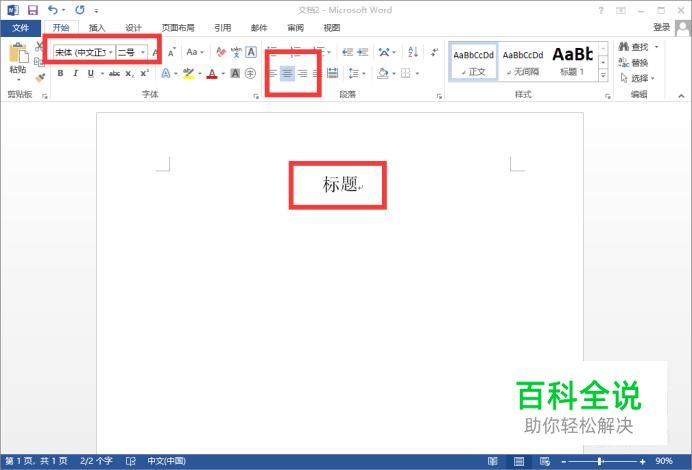The height and width of the screenshot is (470, 692).
Task: Toggle italic formatting
Action: coord(75,73)
